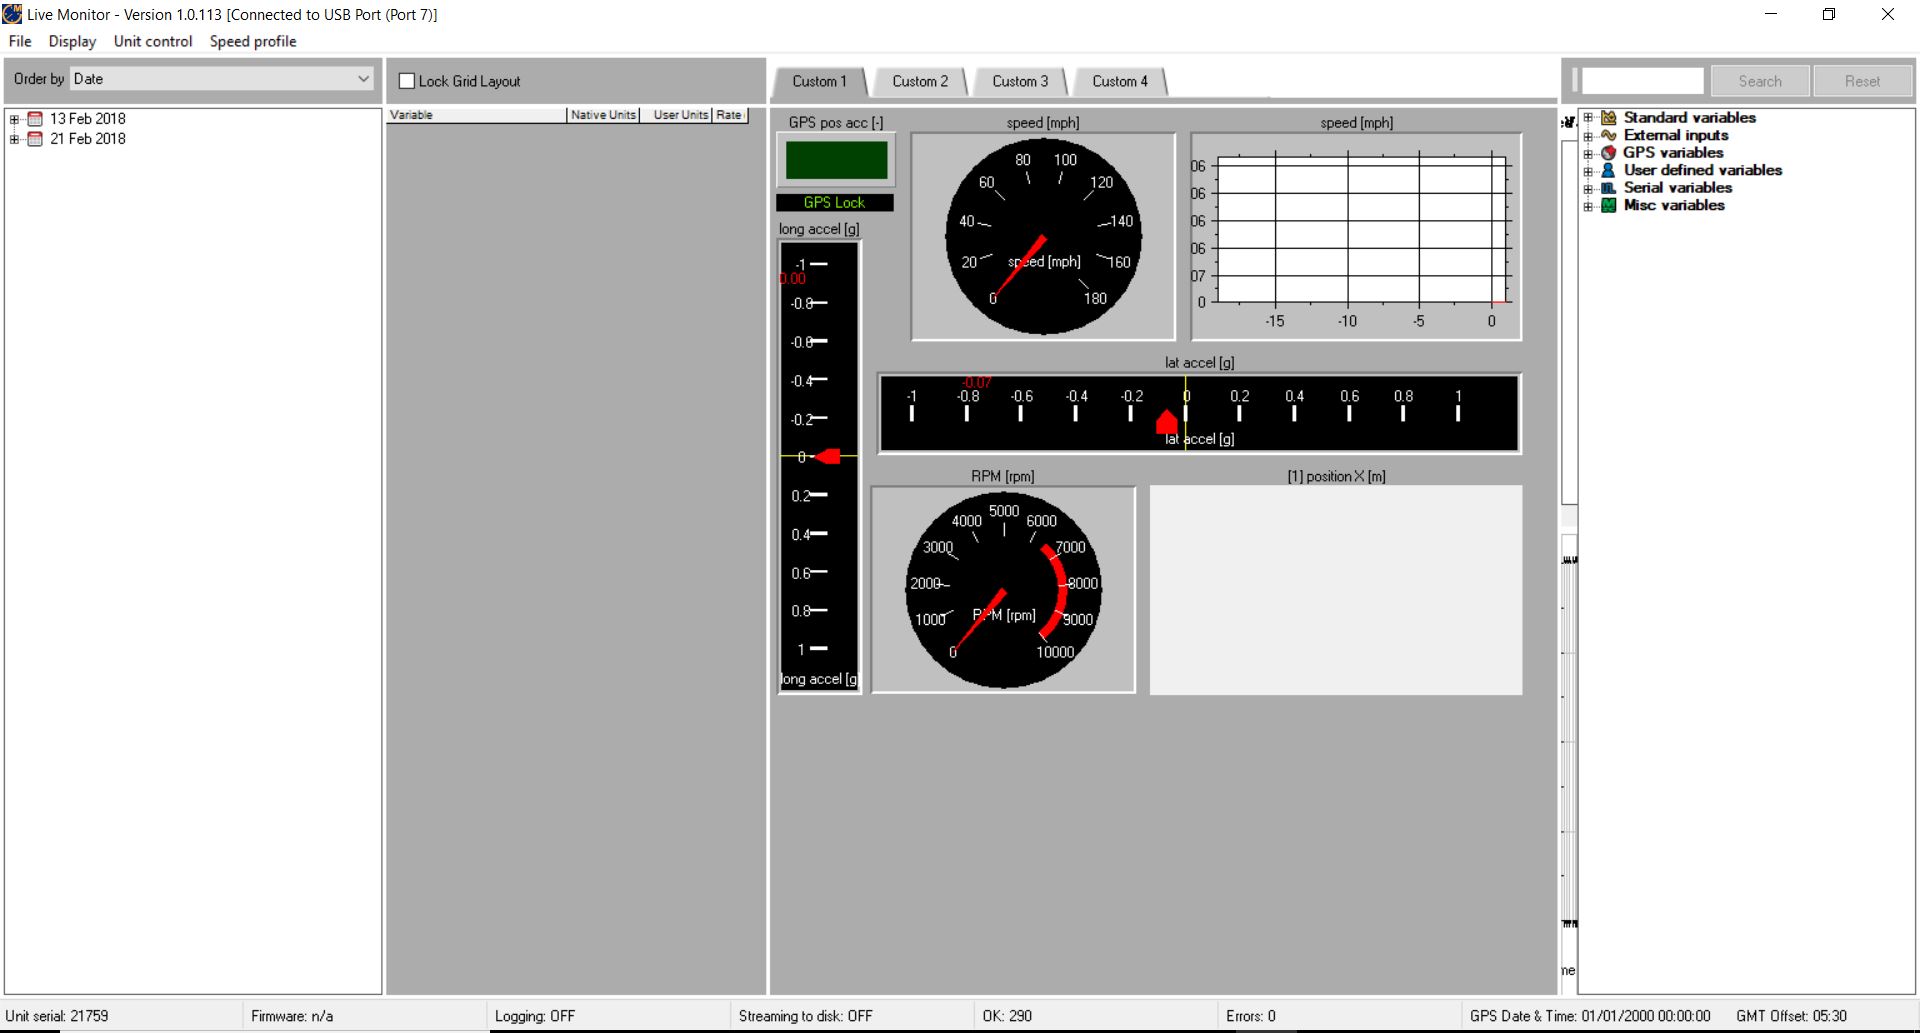Click the Streaming to disk: OFF status

click(805, 1016)
